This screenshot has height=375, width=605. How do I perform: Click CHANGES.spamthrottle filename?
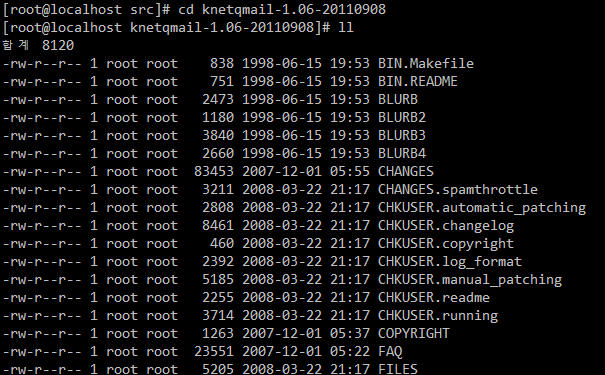458,189
